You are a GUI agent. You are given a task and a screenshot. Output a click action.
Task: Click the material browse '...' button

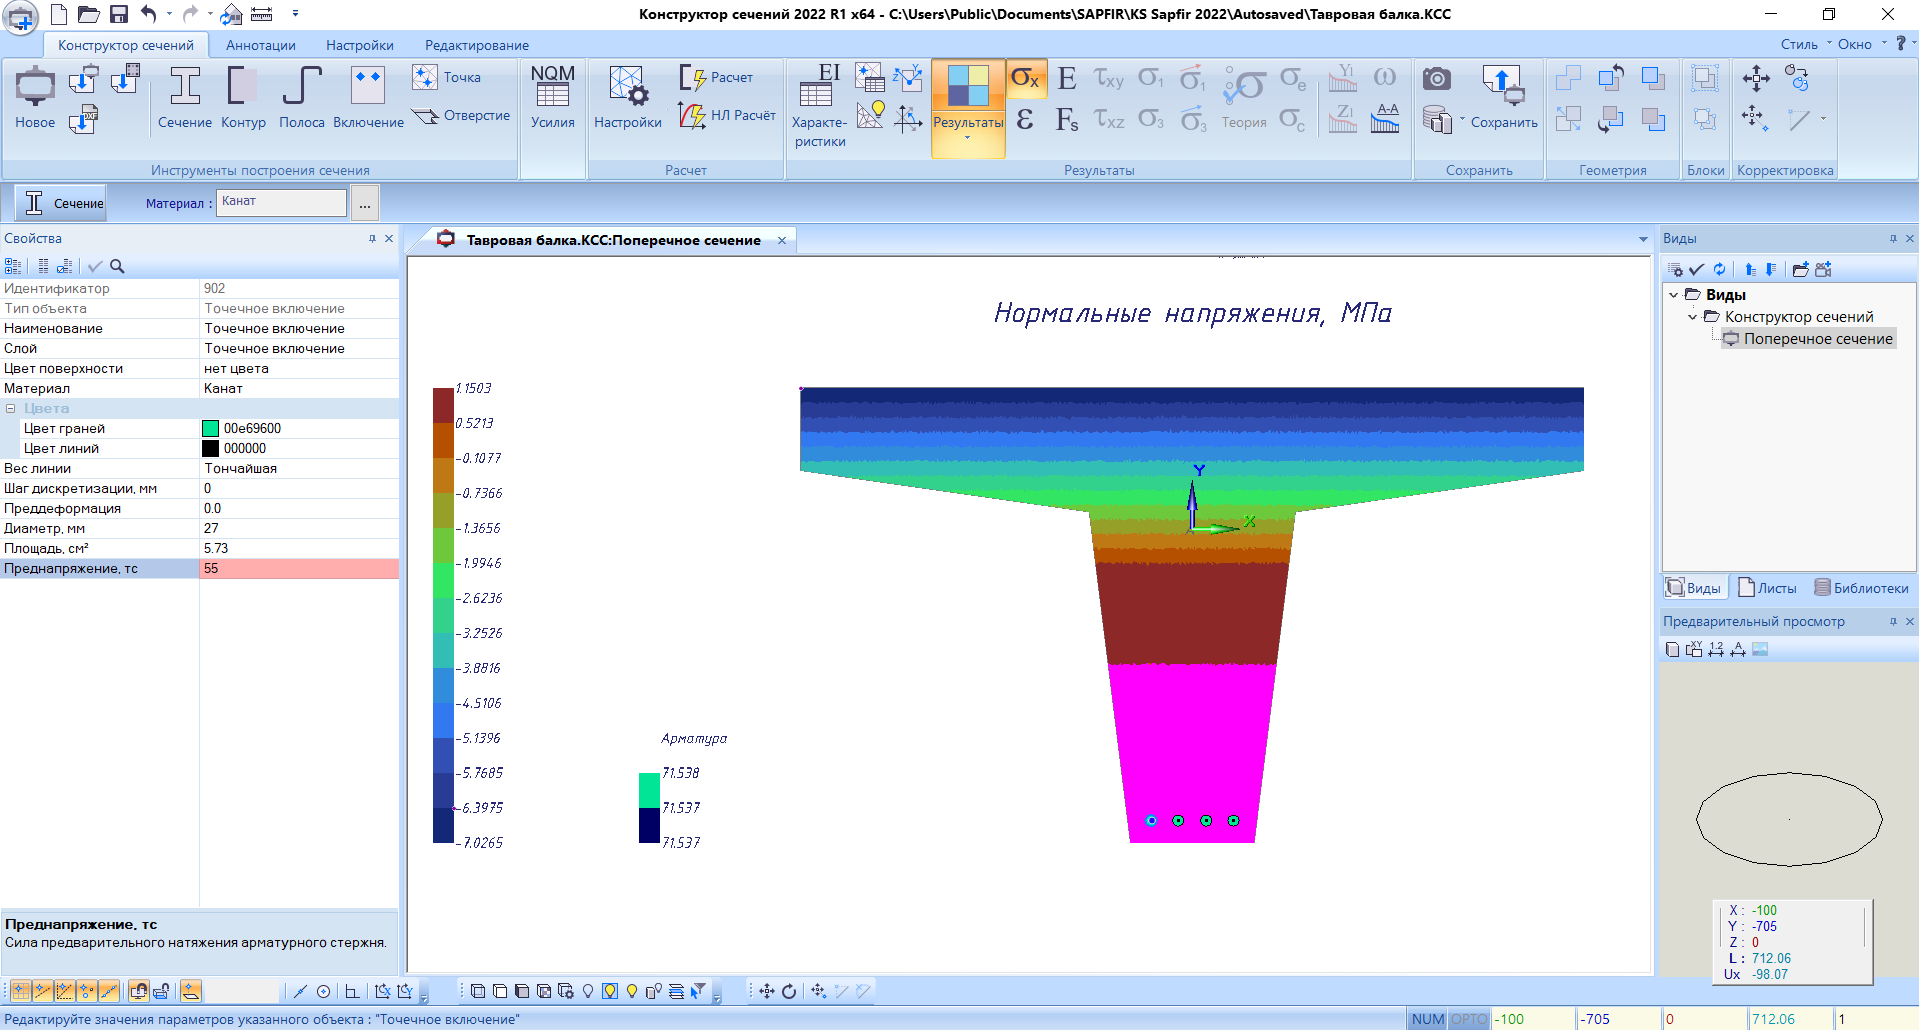tap(365, 203)
